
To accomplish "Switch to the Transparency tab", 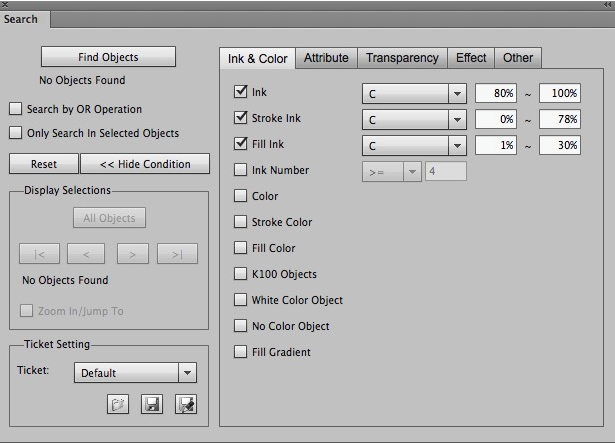I will (401, 58).
